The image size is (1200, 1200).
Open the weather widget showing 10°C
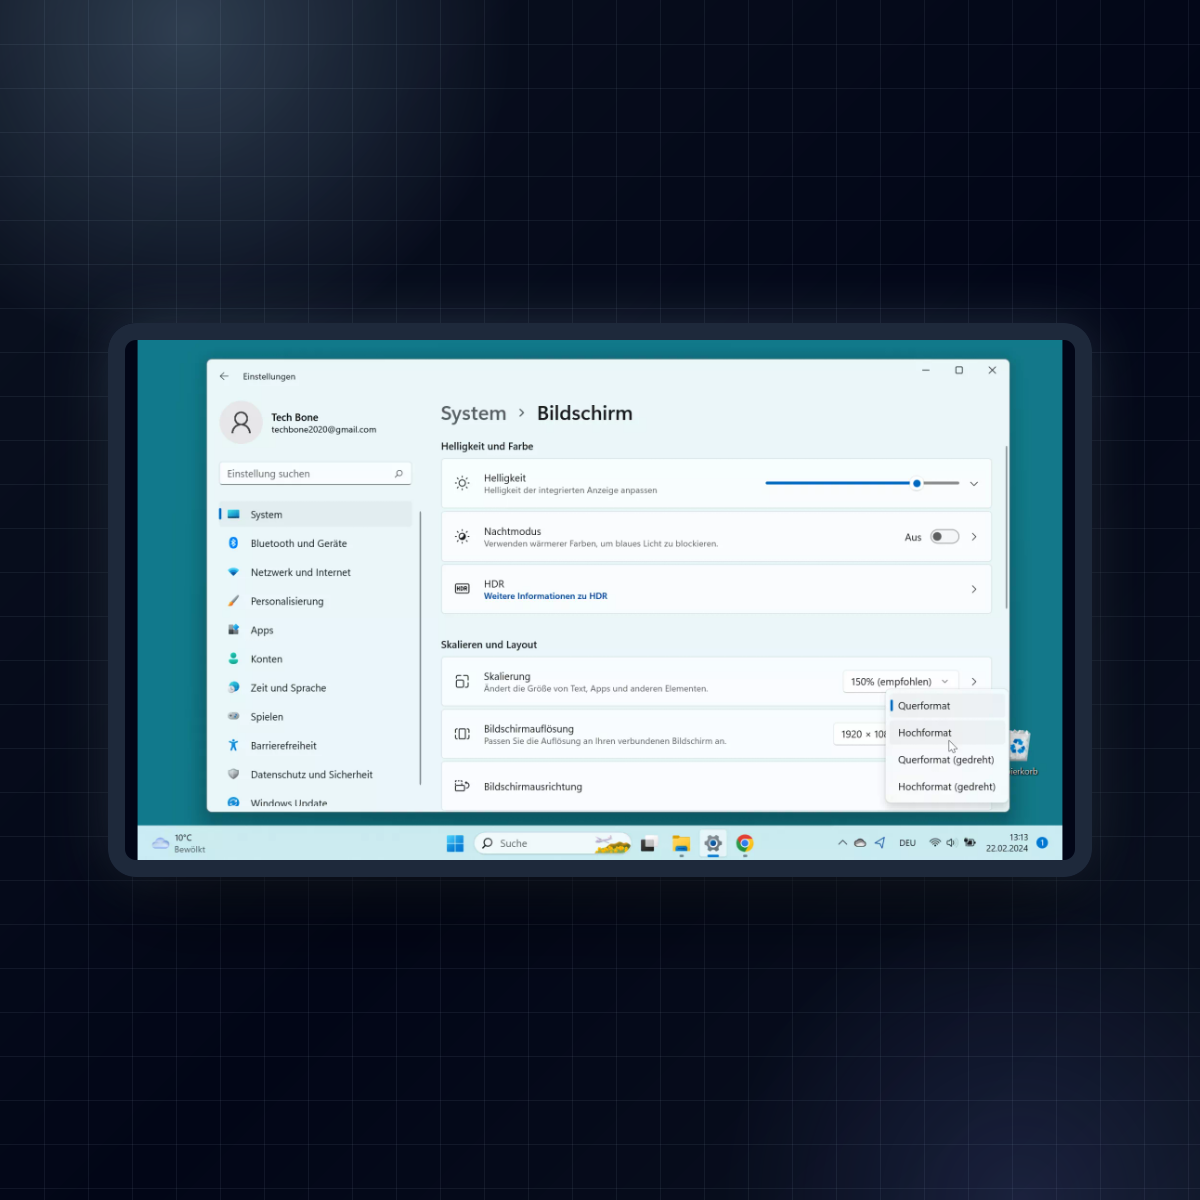pyautogui.click(x=178, y=843)
